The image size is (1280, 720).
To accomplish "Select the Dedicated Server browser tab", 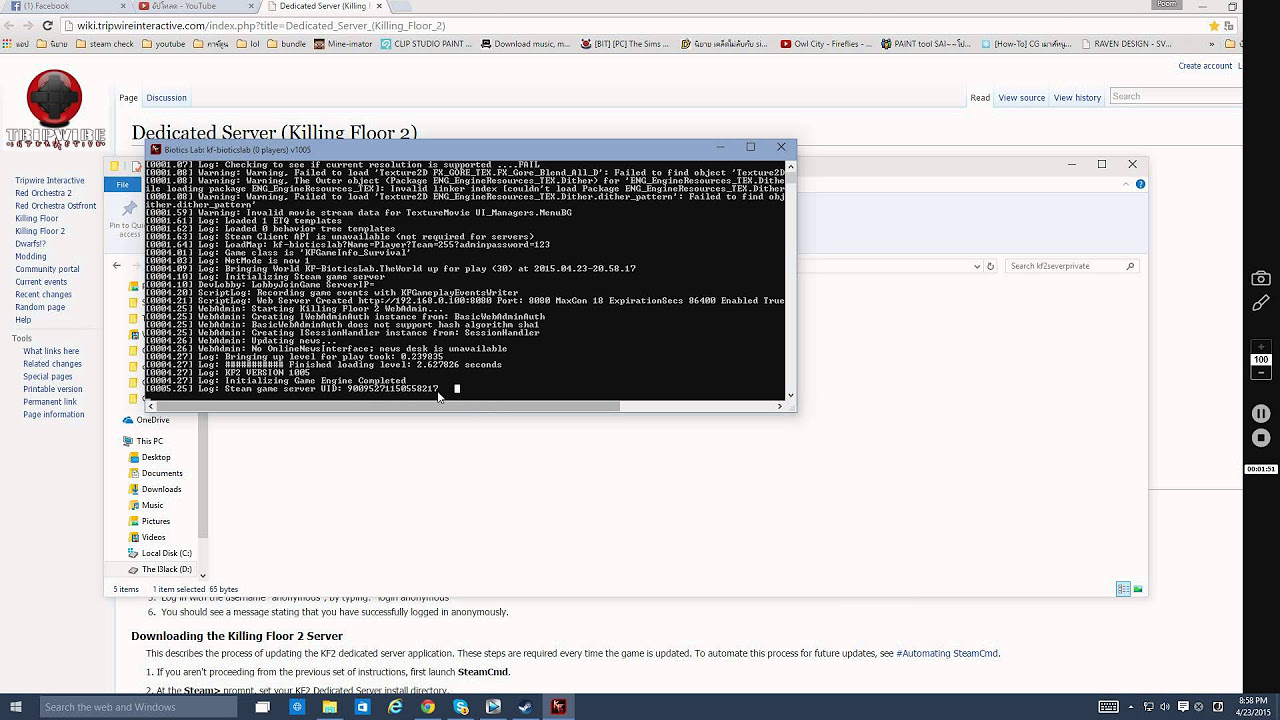I will 325,6.
